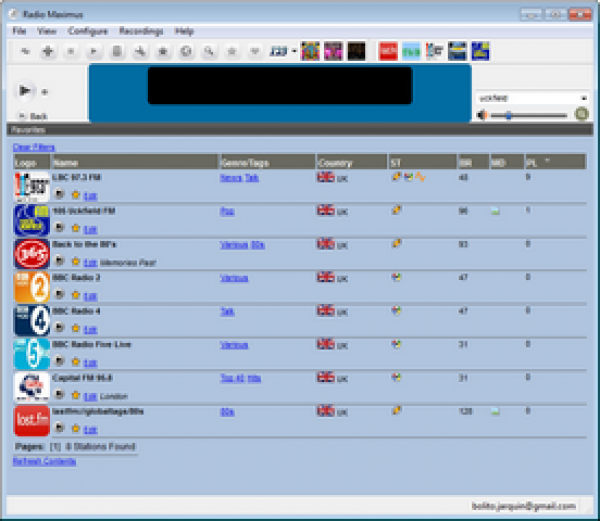Click the plus icon in the top toolbar

[48, 51]
